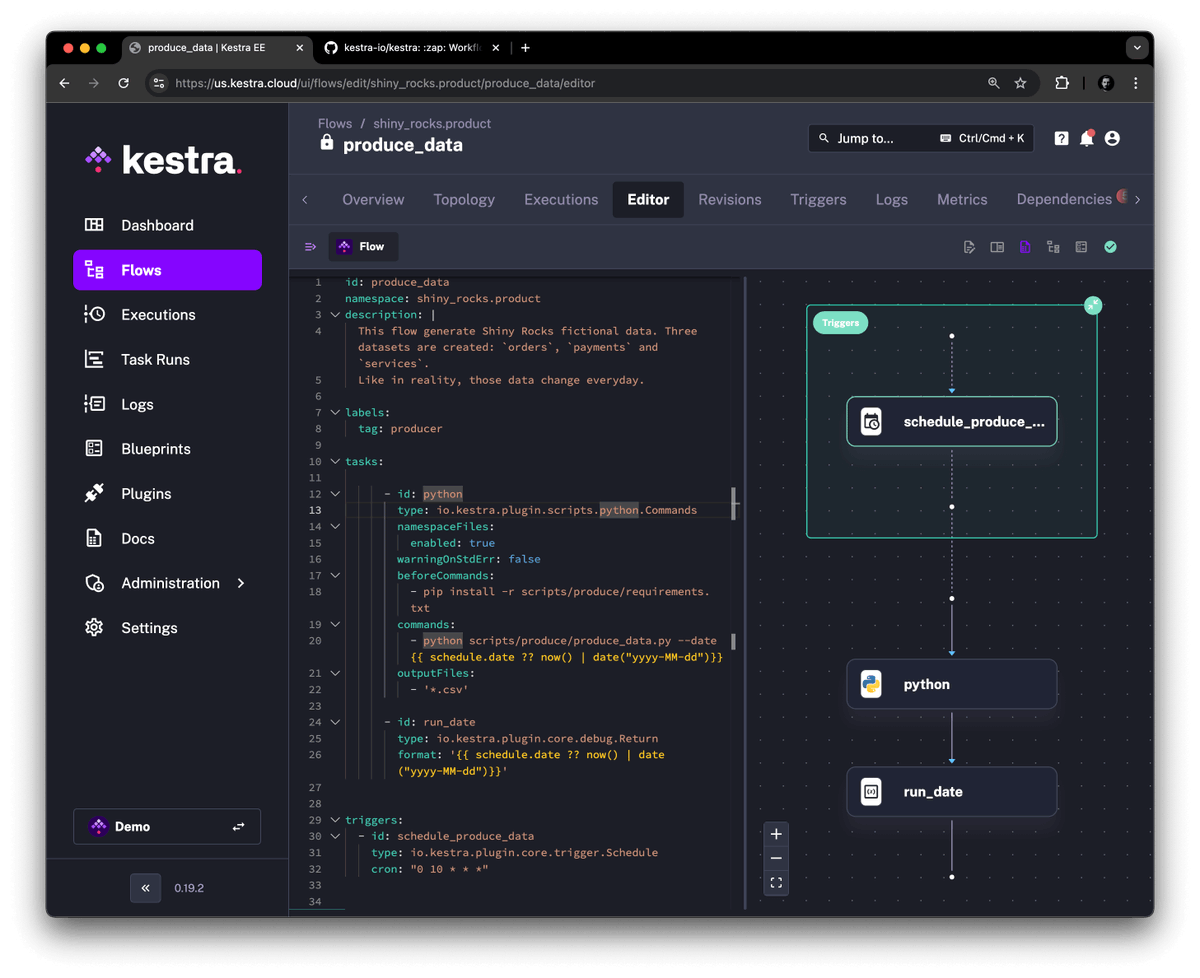Select the run_date task node
Screen dimensions: 1200x978
tap(952, 792)
